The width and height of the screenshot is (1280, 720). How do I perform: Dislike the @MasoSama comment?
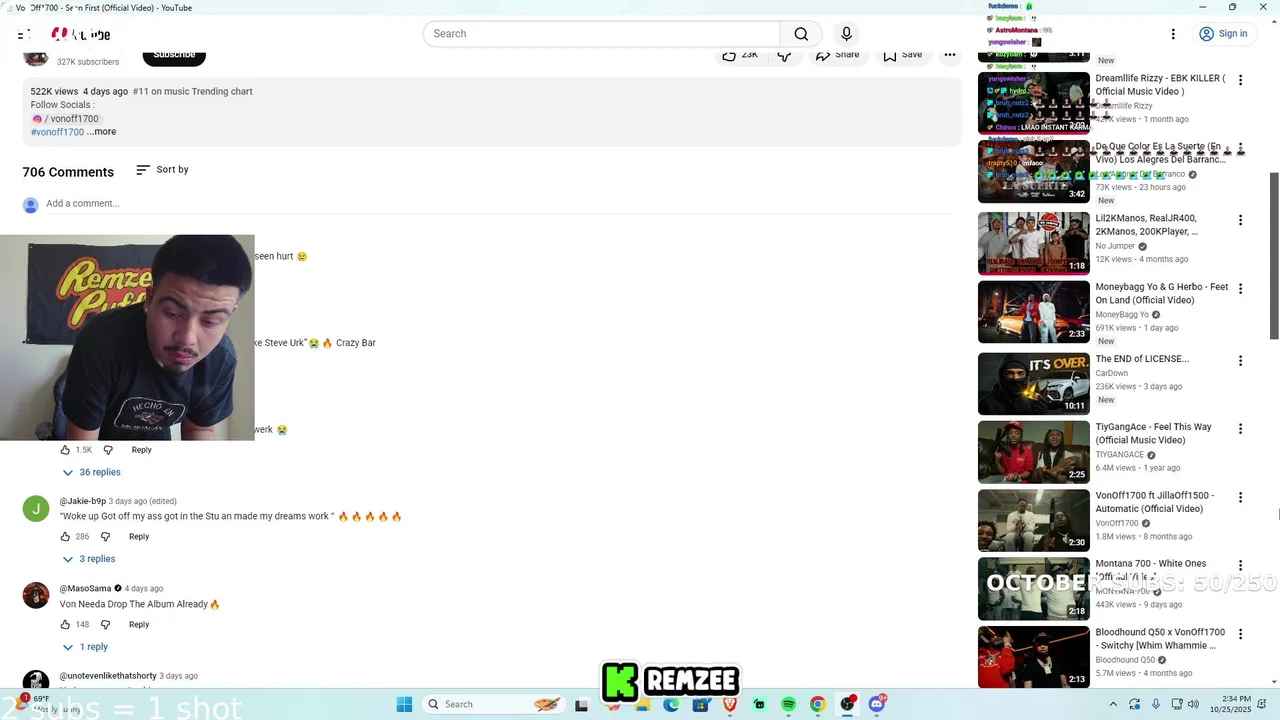[105, 625]
